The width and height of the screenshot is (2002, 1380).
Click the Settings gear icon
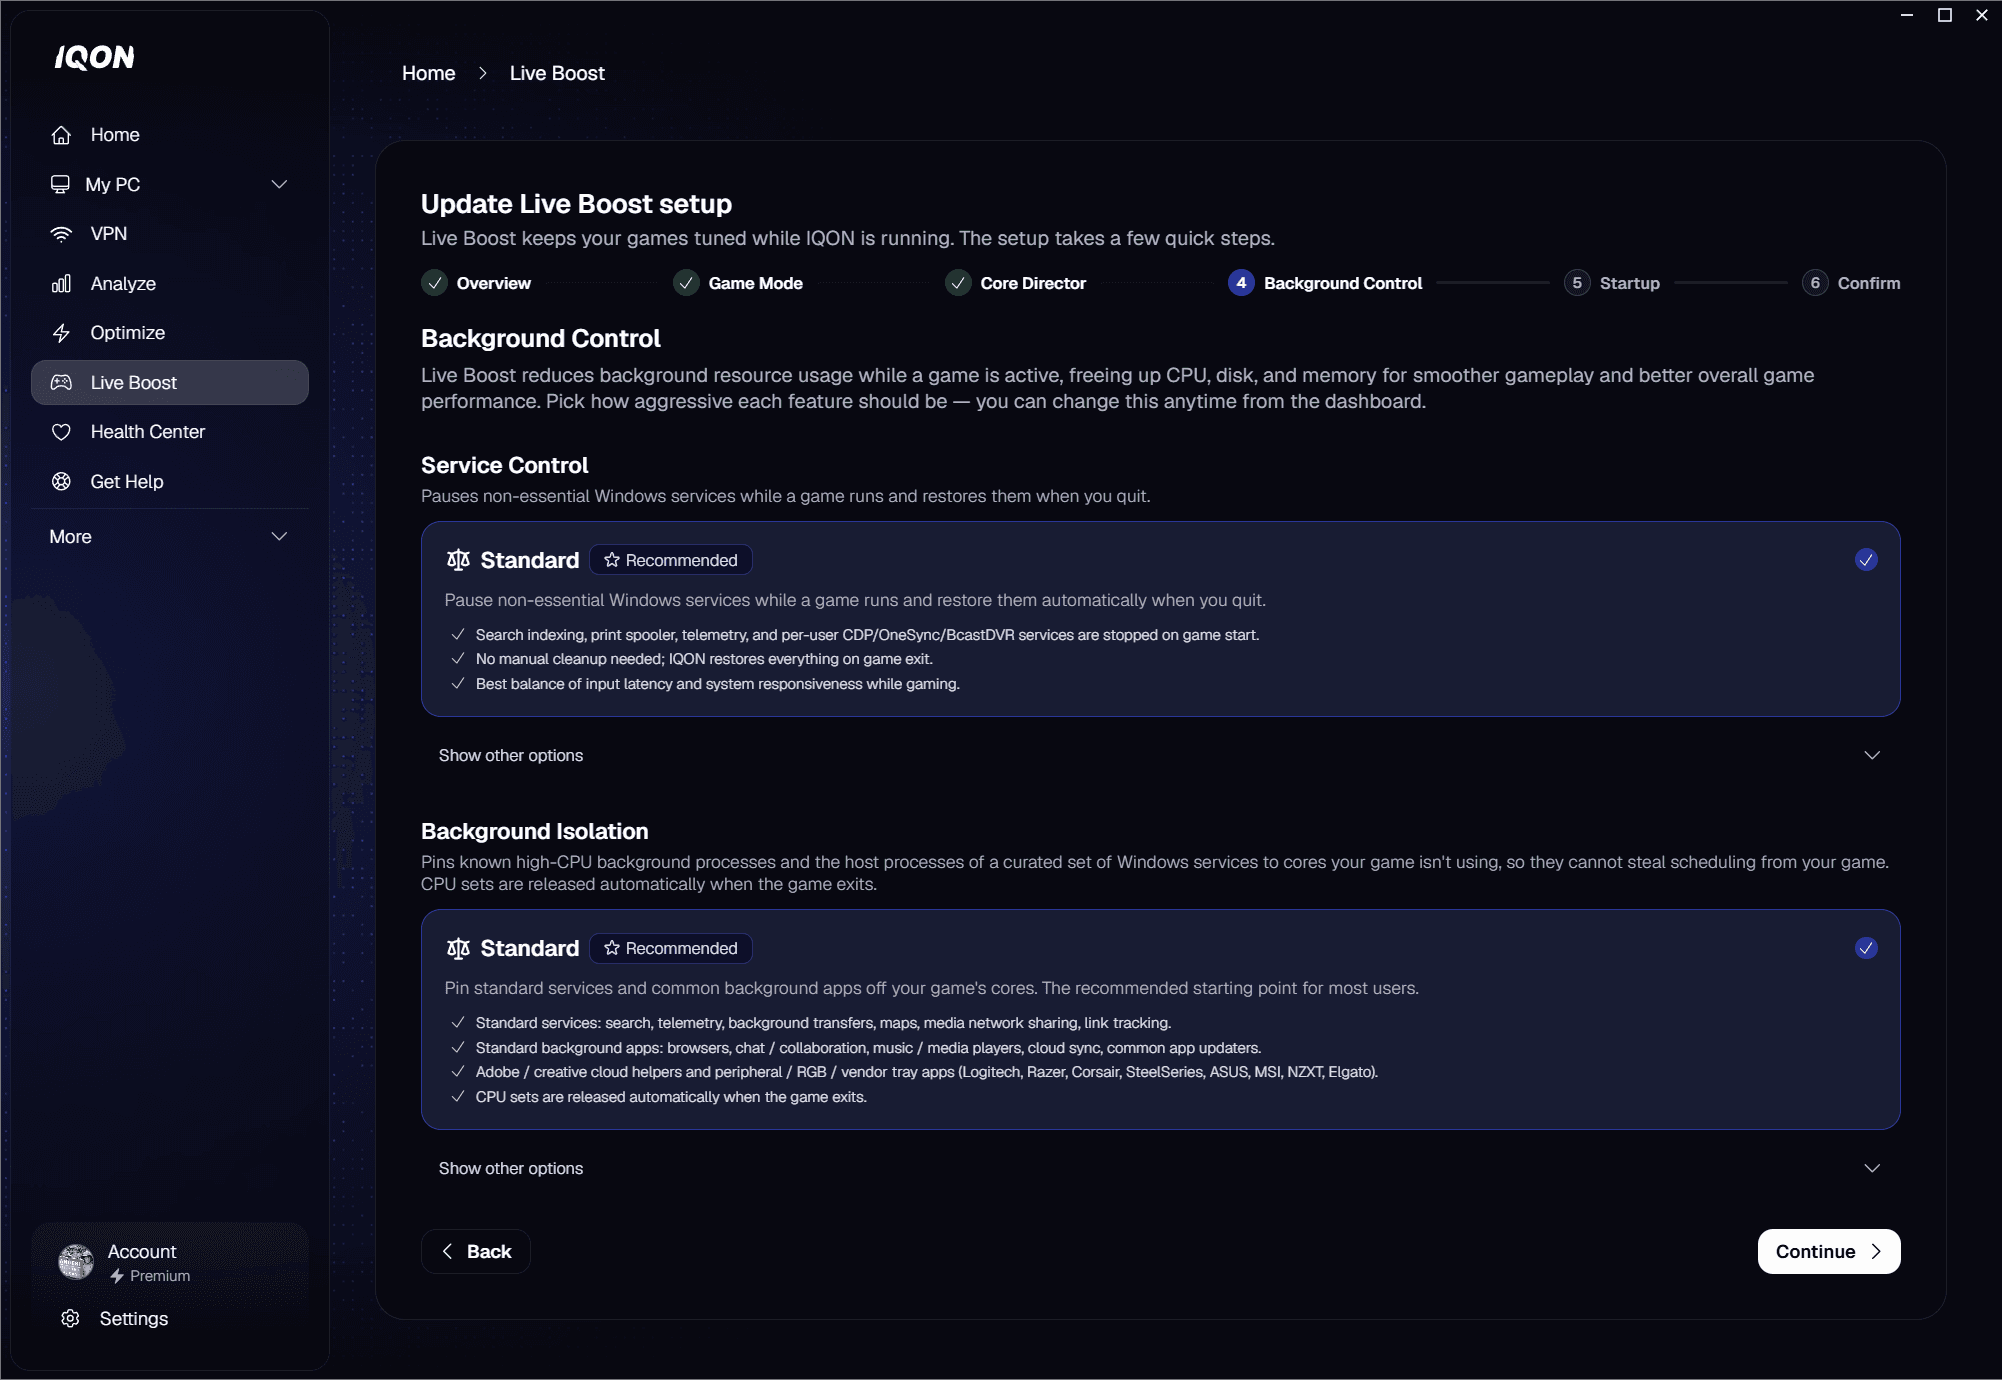click(70, 1318)
